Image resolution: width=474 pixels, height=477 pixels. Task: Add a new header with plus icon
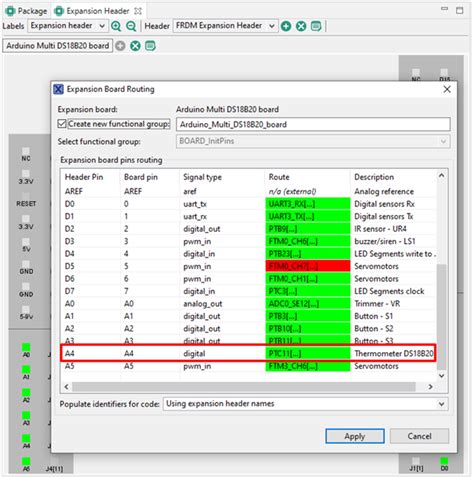tap(286, 26)
